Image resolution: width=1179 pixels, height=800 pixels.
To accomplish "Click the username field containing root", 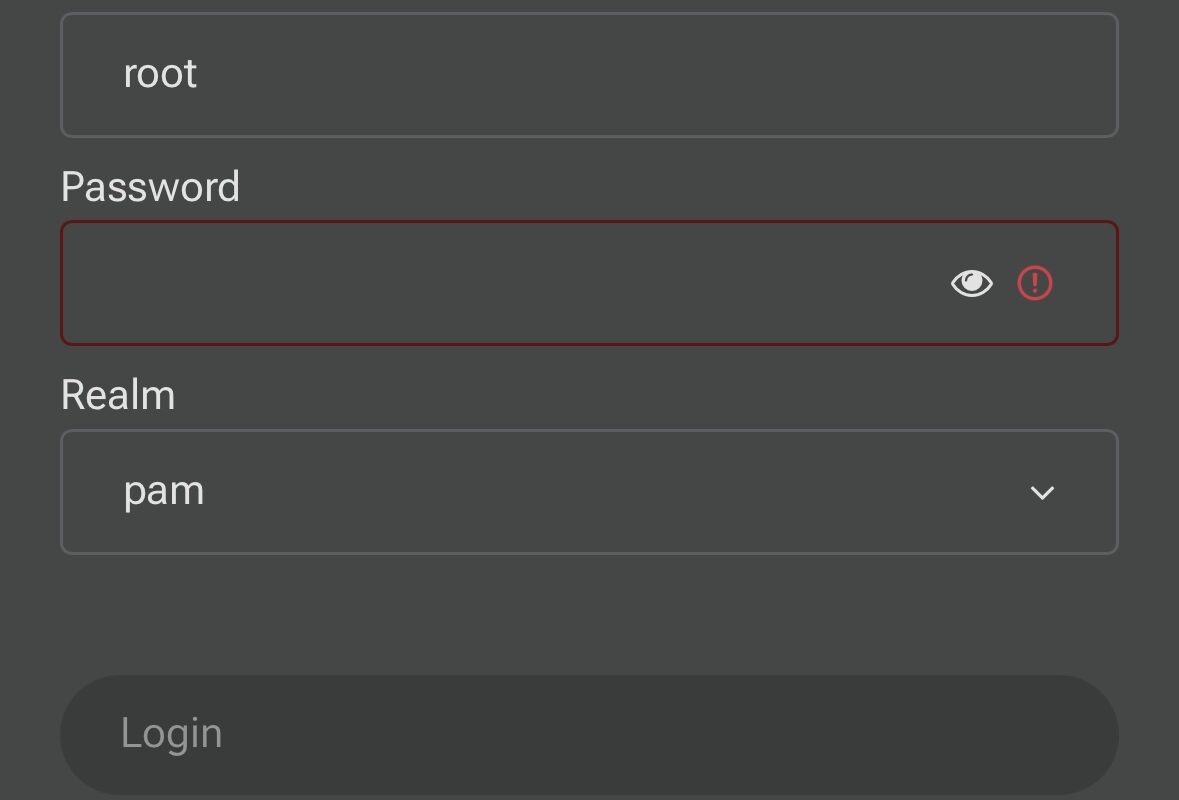I will coord(588,75).
